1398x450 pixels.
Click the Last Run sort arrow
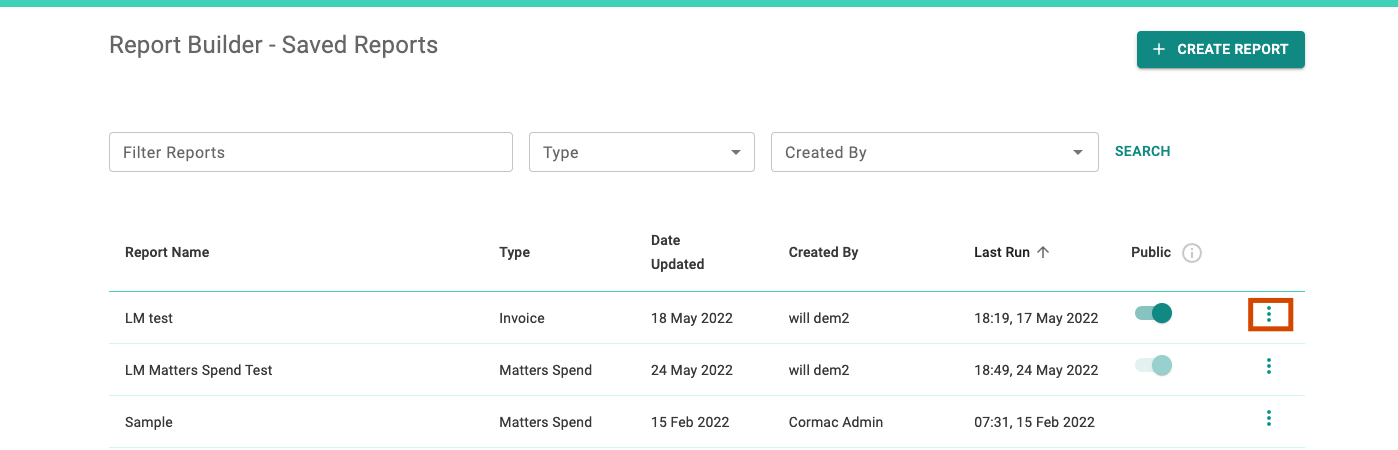[1043, 253]
